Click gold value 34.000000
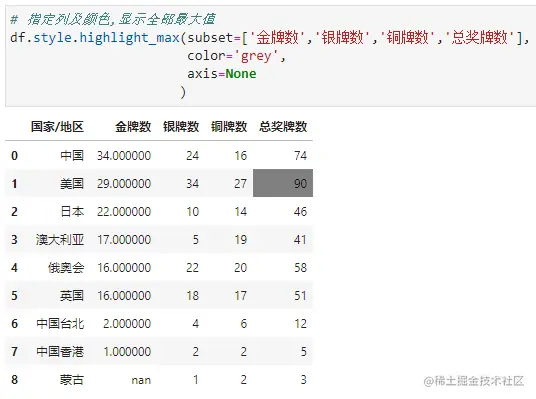Image resolution: width=536 pixels, height=399 pixels. (x=124, y=156)
